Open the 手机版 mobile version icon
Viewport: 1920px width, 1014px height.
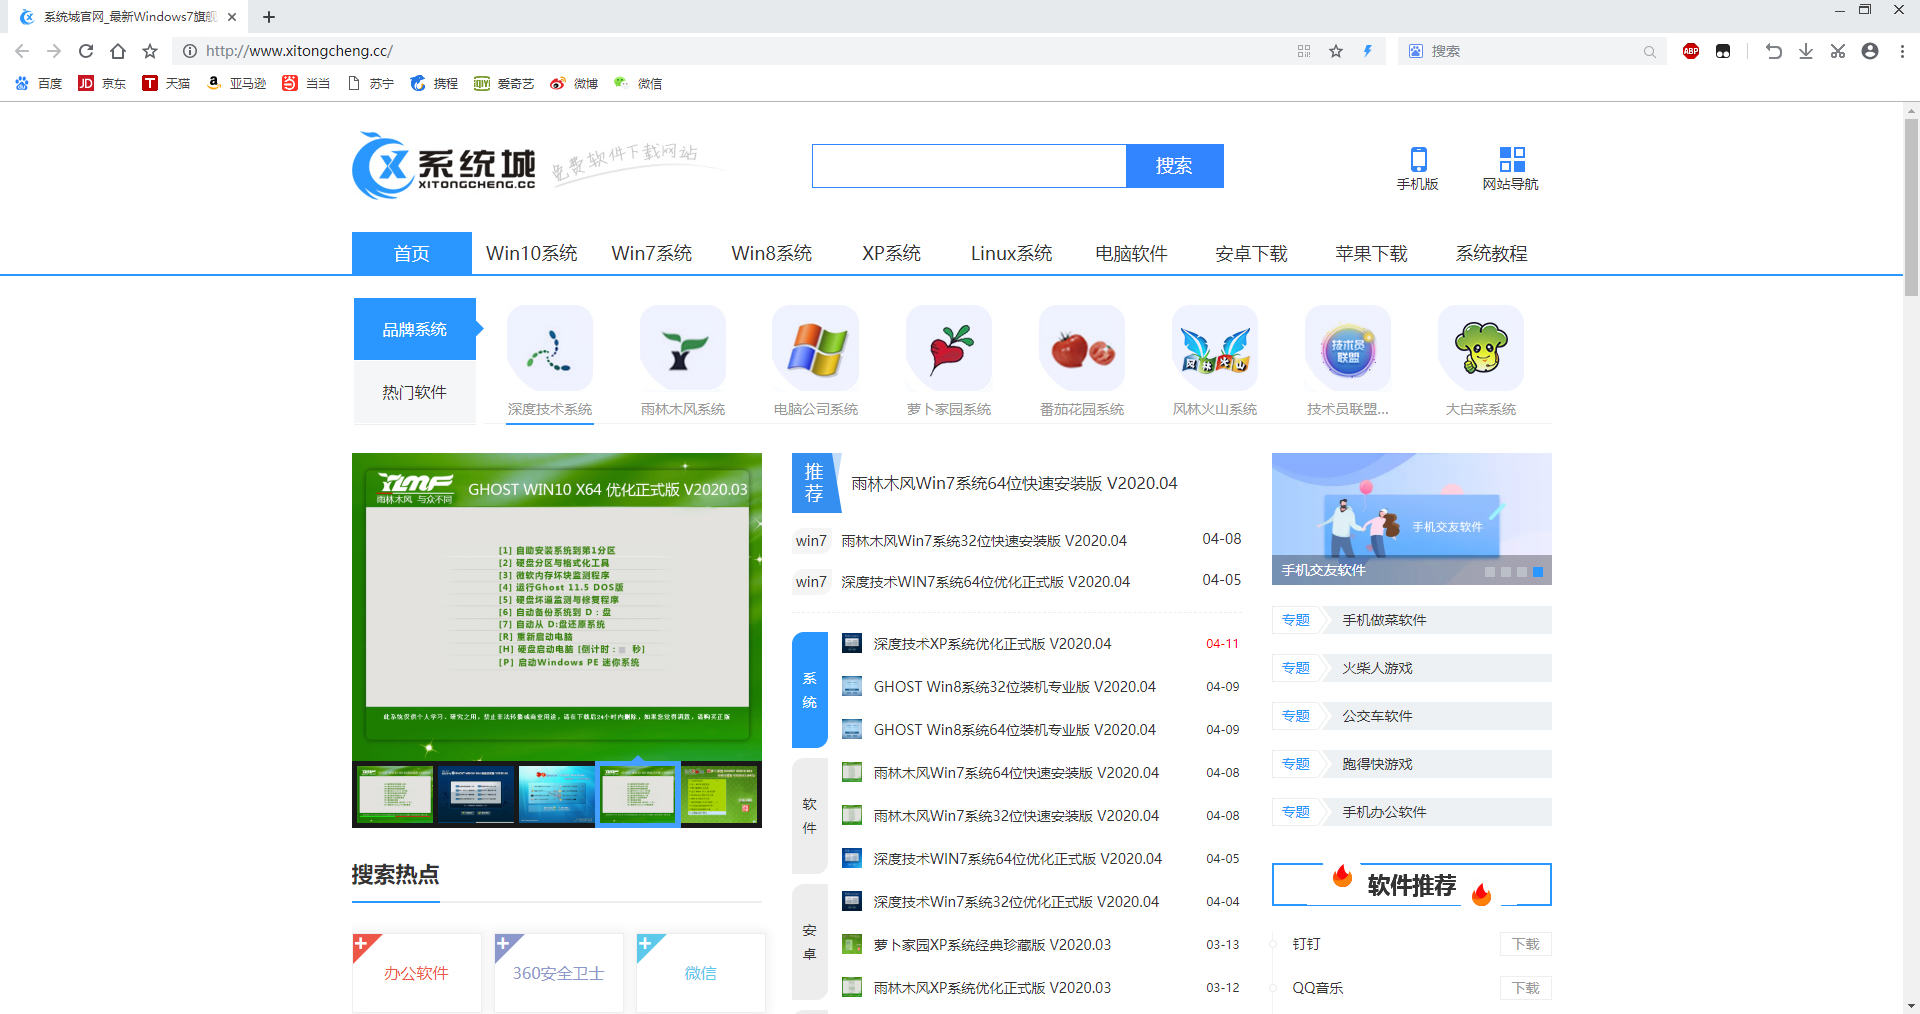pyautogui.click(x=1418, y=168)
